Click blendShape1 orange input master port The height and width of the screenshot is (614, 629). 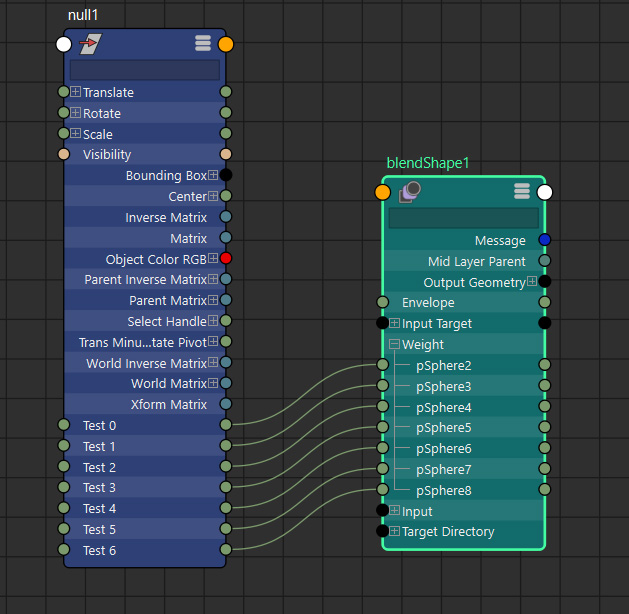click(x=383, y=192)
